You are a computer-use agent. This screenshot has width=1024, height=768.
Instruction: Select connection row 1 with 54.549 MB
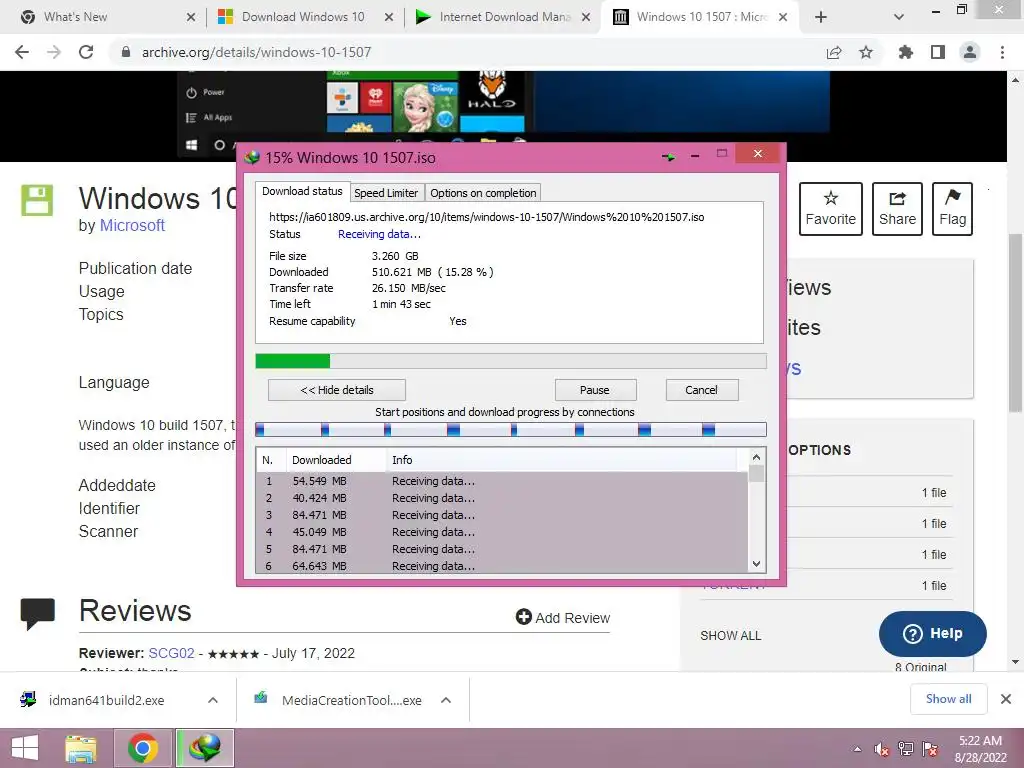tap(502, 481)
